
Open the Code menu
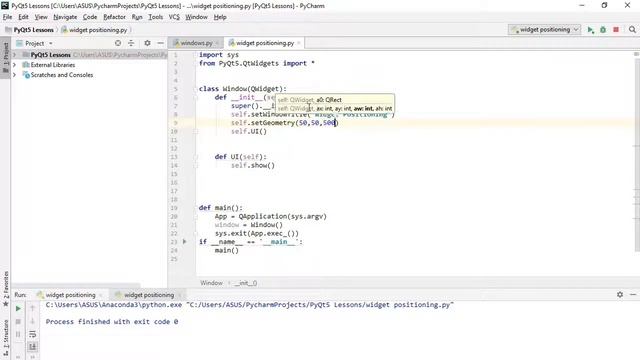(x=90, y=17)
